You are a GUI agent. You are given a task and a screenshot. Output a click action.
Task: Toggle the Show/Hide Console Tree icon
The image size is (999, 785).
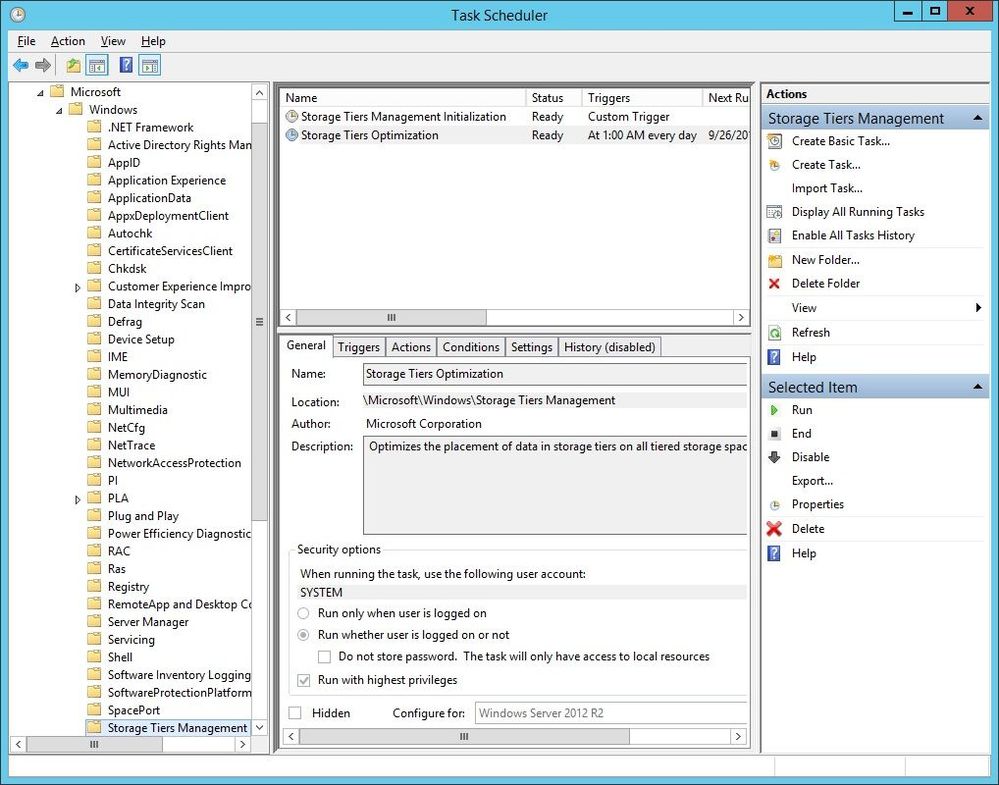pyautogui.click(x=97, y=65)
